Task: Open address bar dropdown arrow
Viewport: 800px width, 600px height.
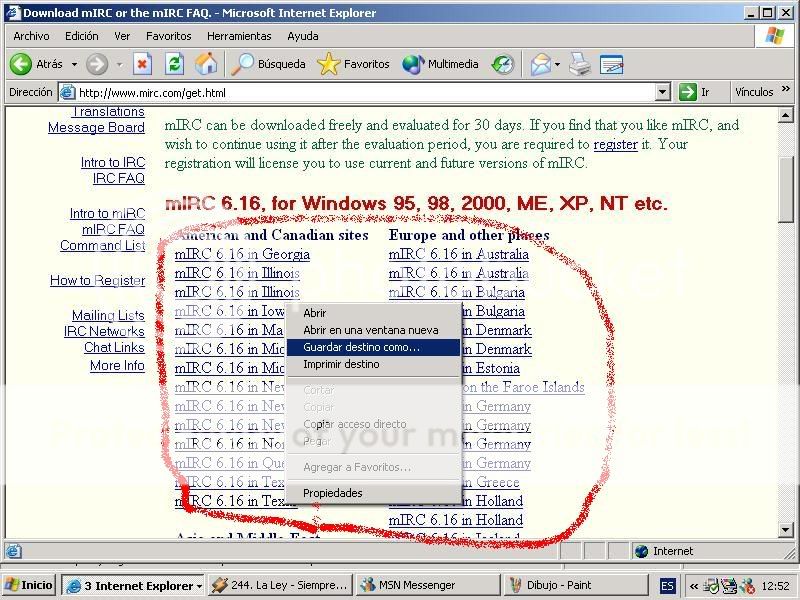Action: (x=662, y=92)
